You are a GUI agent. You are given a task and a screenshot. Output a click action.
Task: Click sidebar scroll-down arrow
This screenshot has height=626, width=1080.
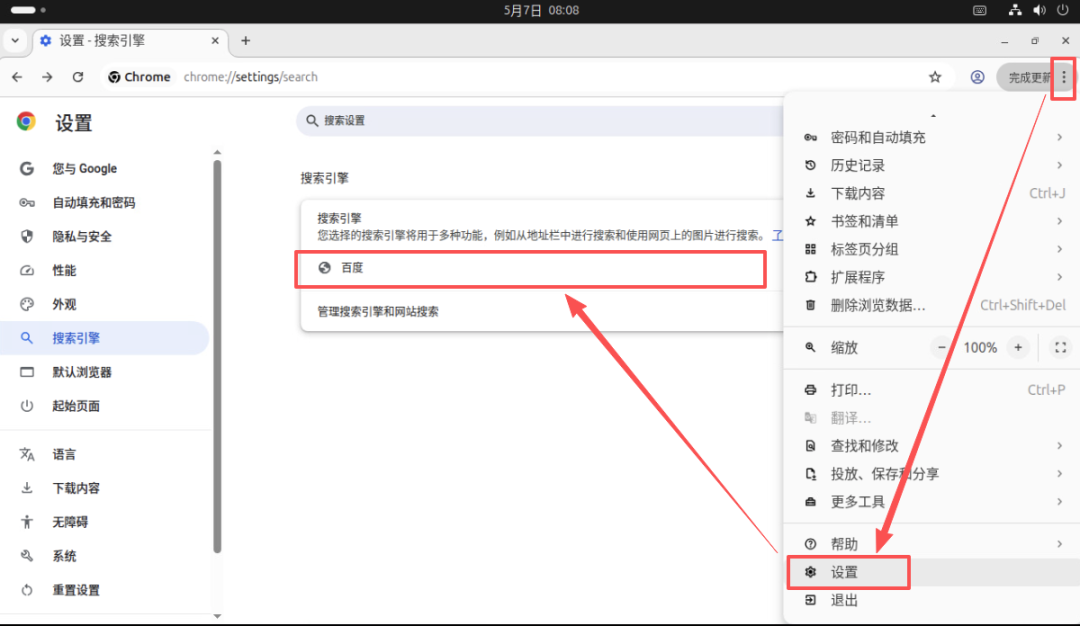(x=217, y=616)
